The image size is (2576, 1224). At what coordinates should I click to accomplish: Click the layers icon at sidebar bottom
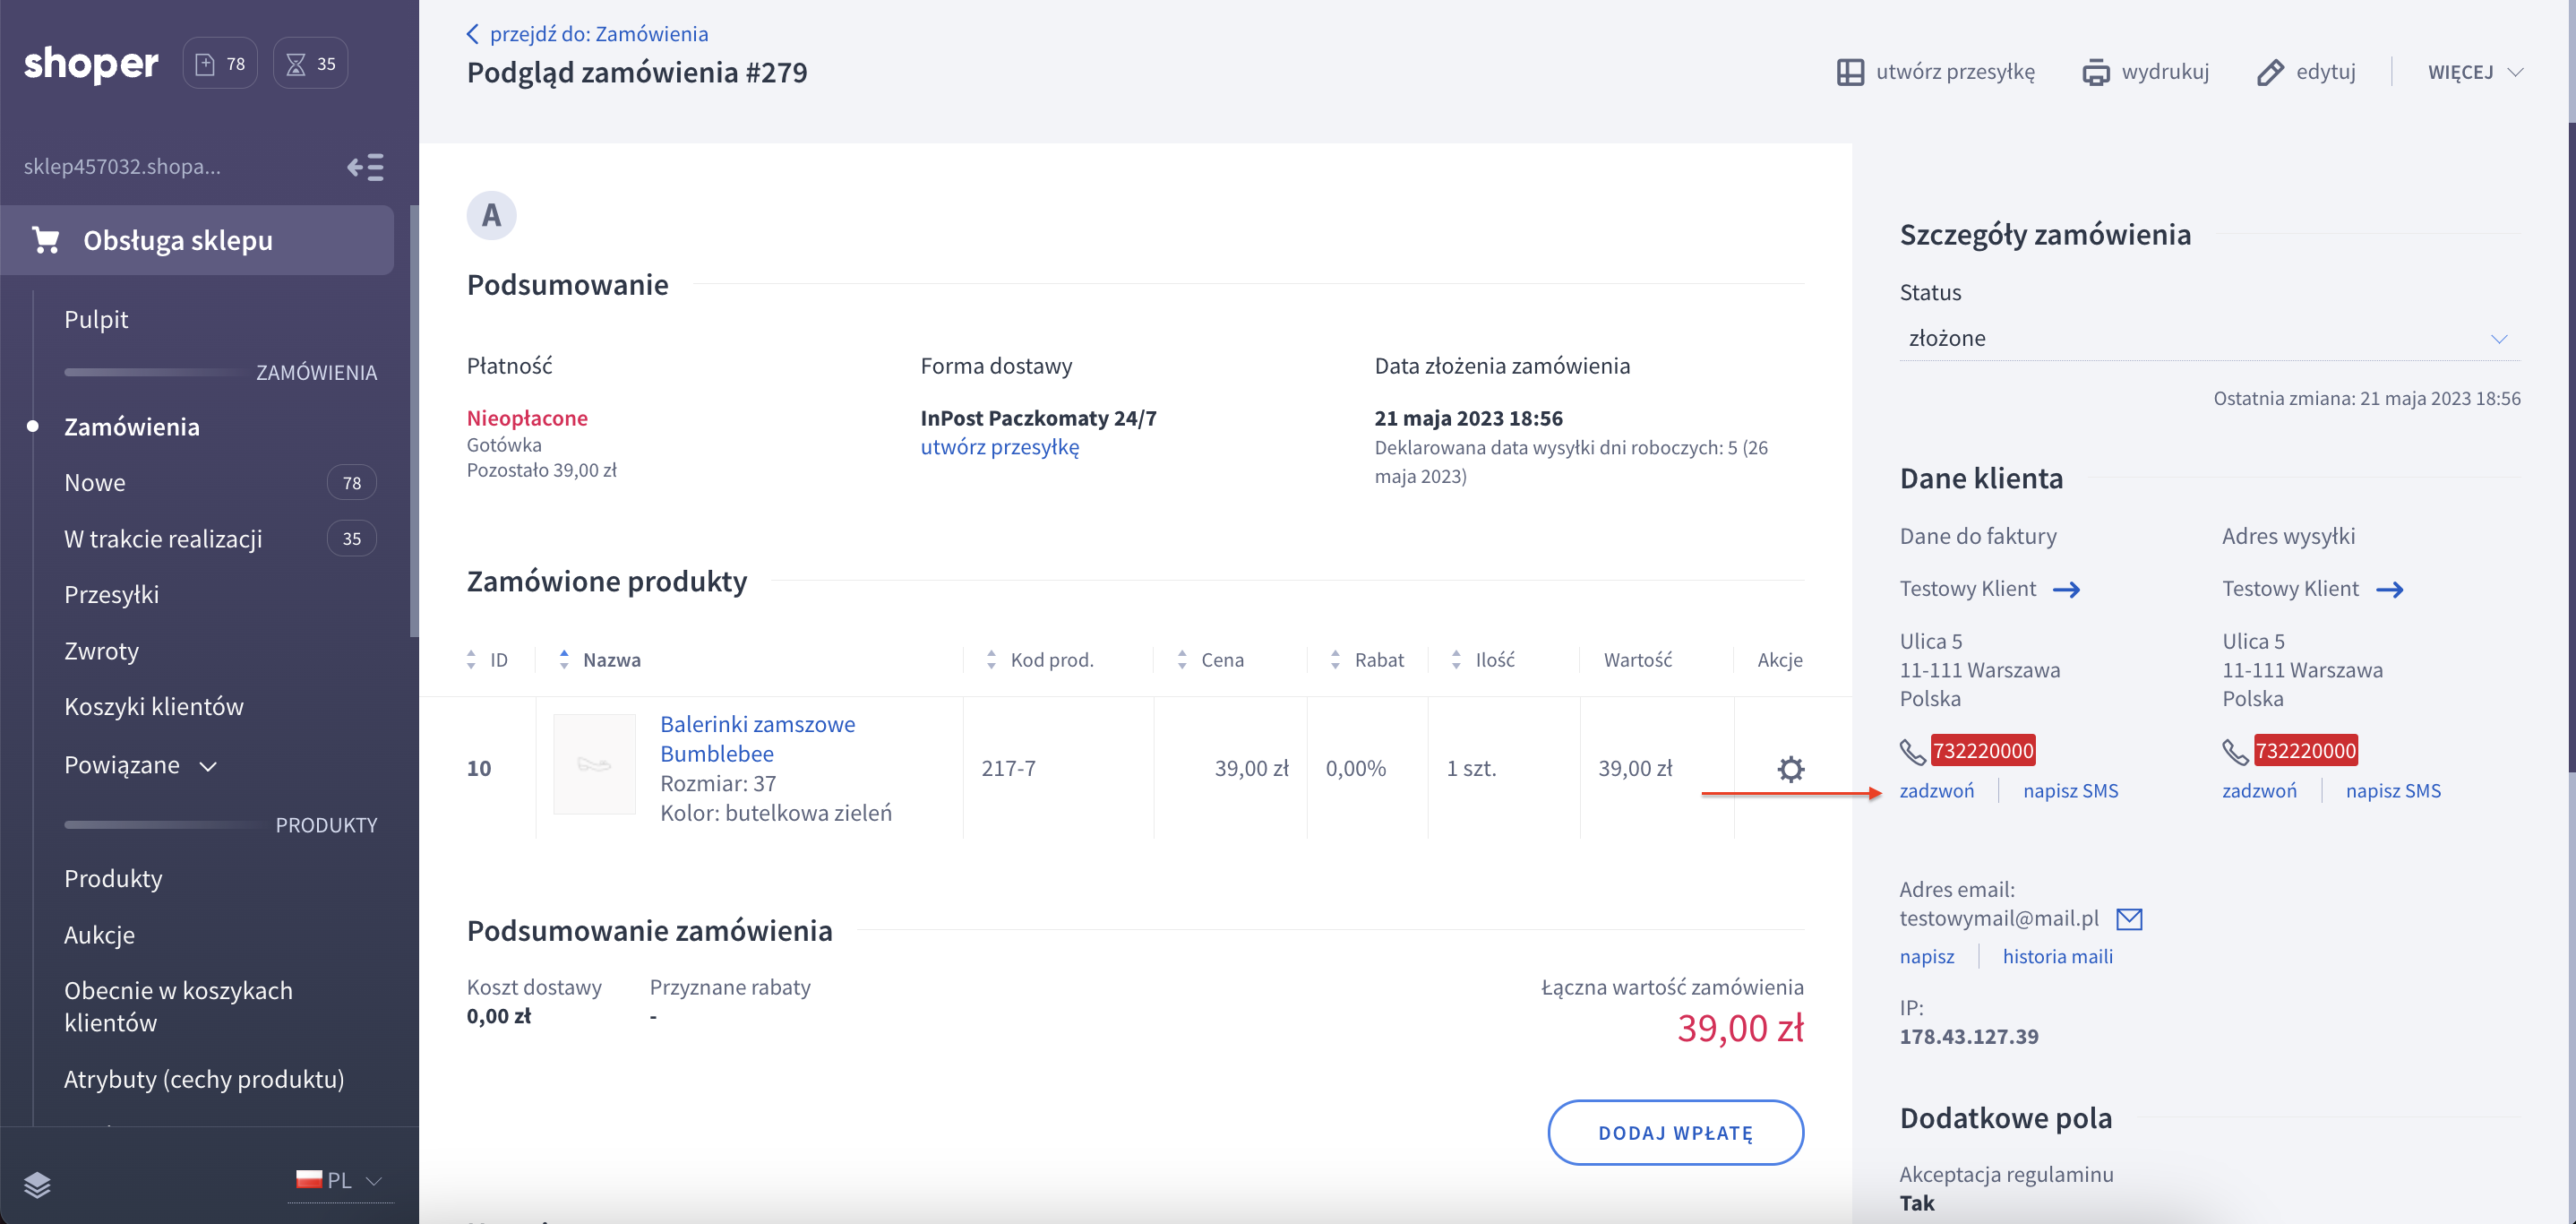[37, 1184]
